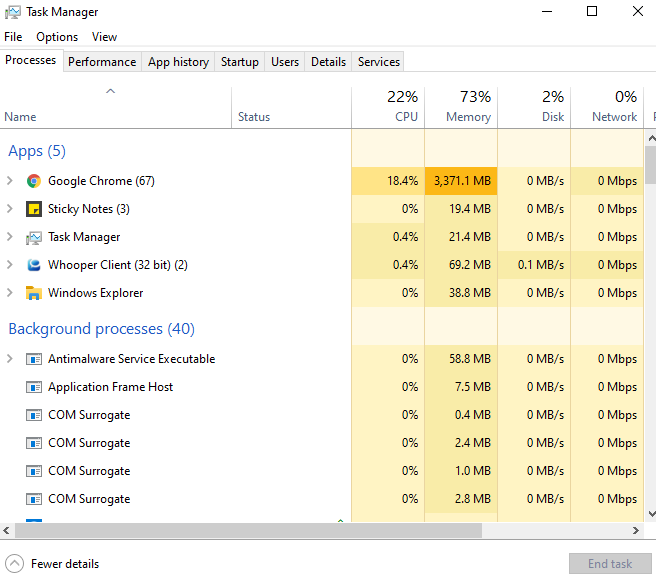
Task: Select Antimalware Service Executable text
Action: click(x=131, y=359)
